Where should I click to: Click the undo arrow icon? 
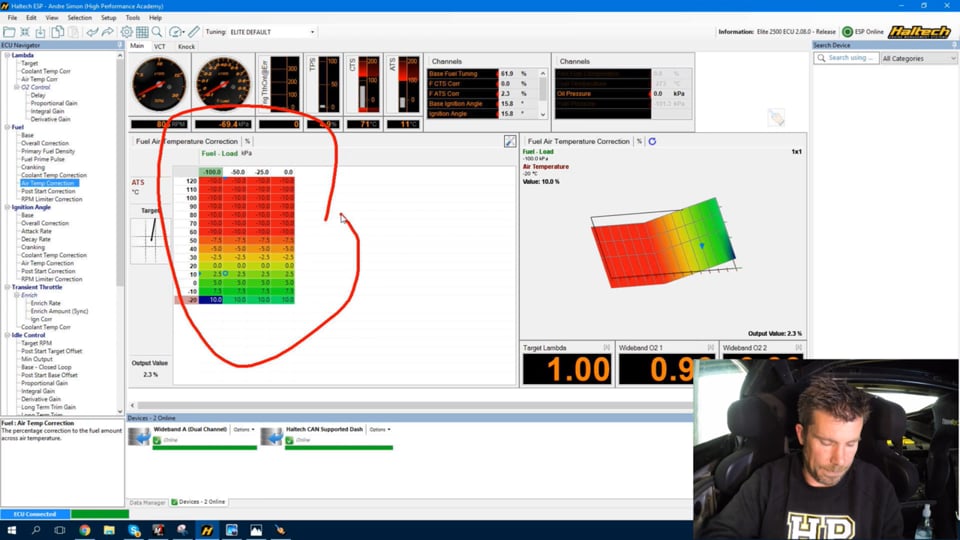92,32
